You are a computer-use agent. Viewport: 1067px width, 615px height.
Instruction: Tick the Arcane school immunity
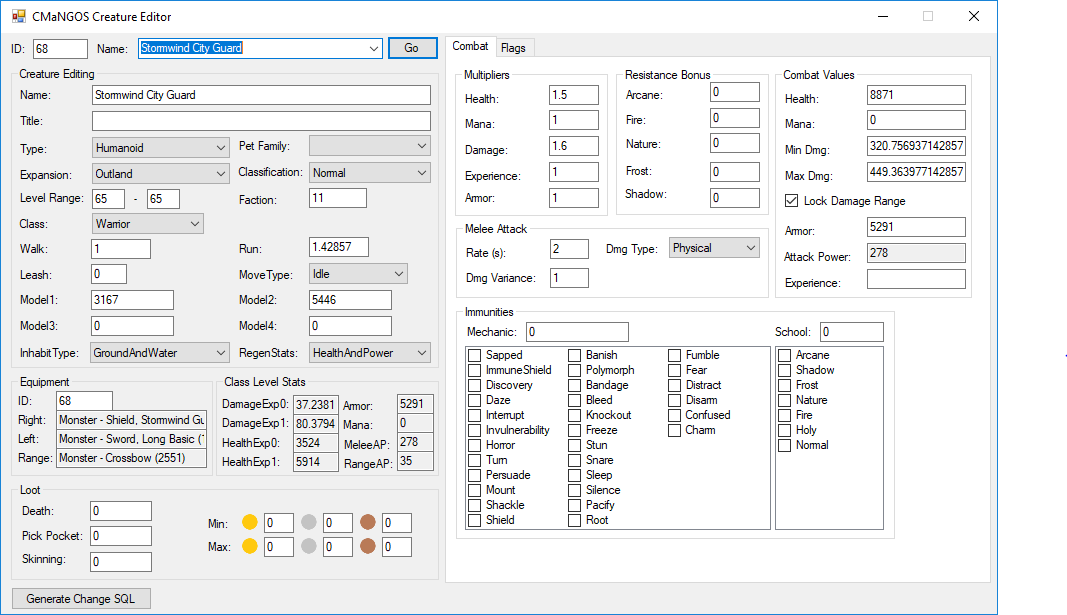tap(785, 355)
